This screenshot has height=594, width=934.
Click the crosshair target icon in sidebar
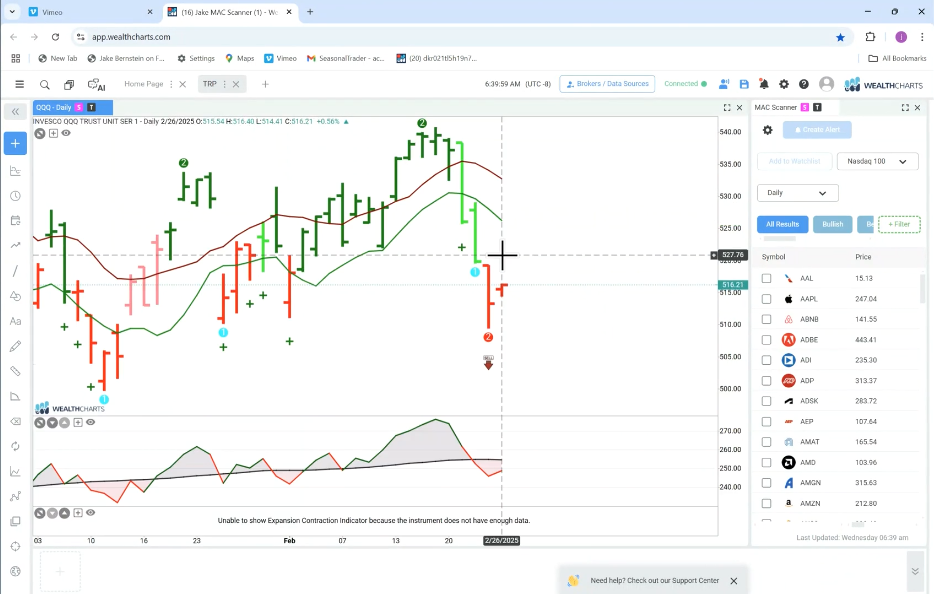[15, 546]
